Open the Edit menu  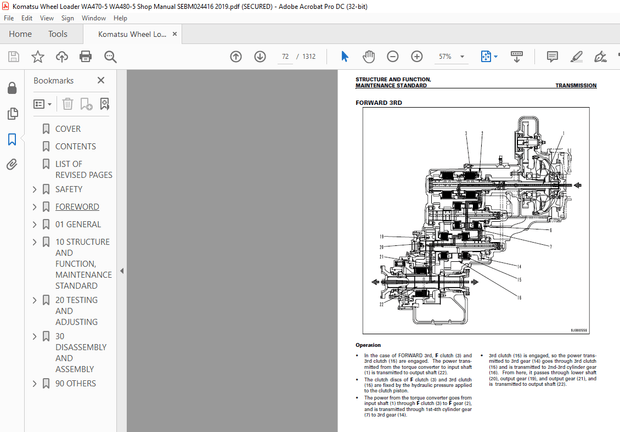[x=27, y=18]
